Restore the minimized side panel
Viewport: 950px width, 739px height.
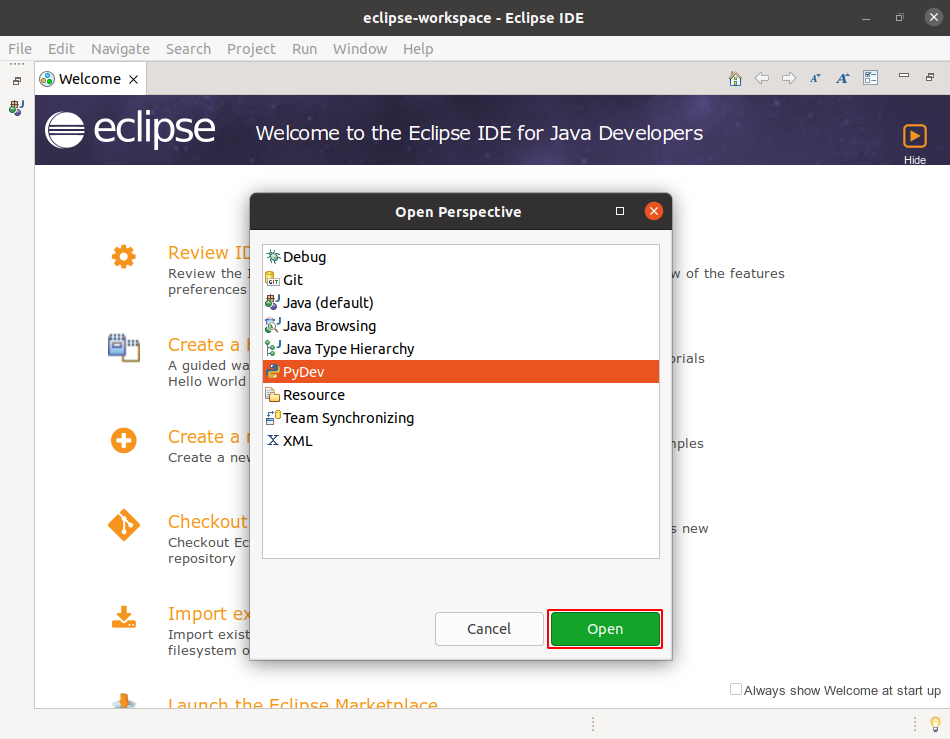pyautogui.click(x=17, y=81)
